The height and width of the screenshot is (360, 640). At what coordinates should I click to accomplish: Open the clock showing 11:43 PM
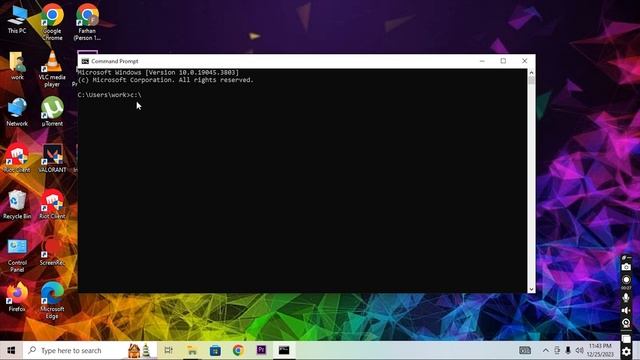click(x=600, y=350)
